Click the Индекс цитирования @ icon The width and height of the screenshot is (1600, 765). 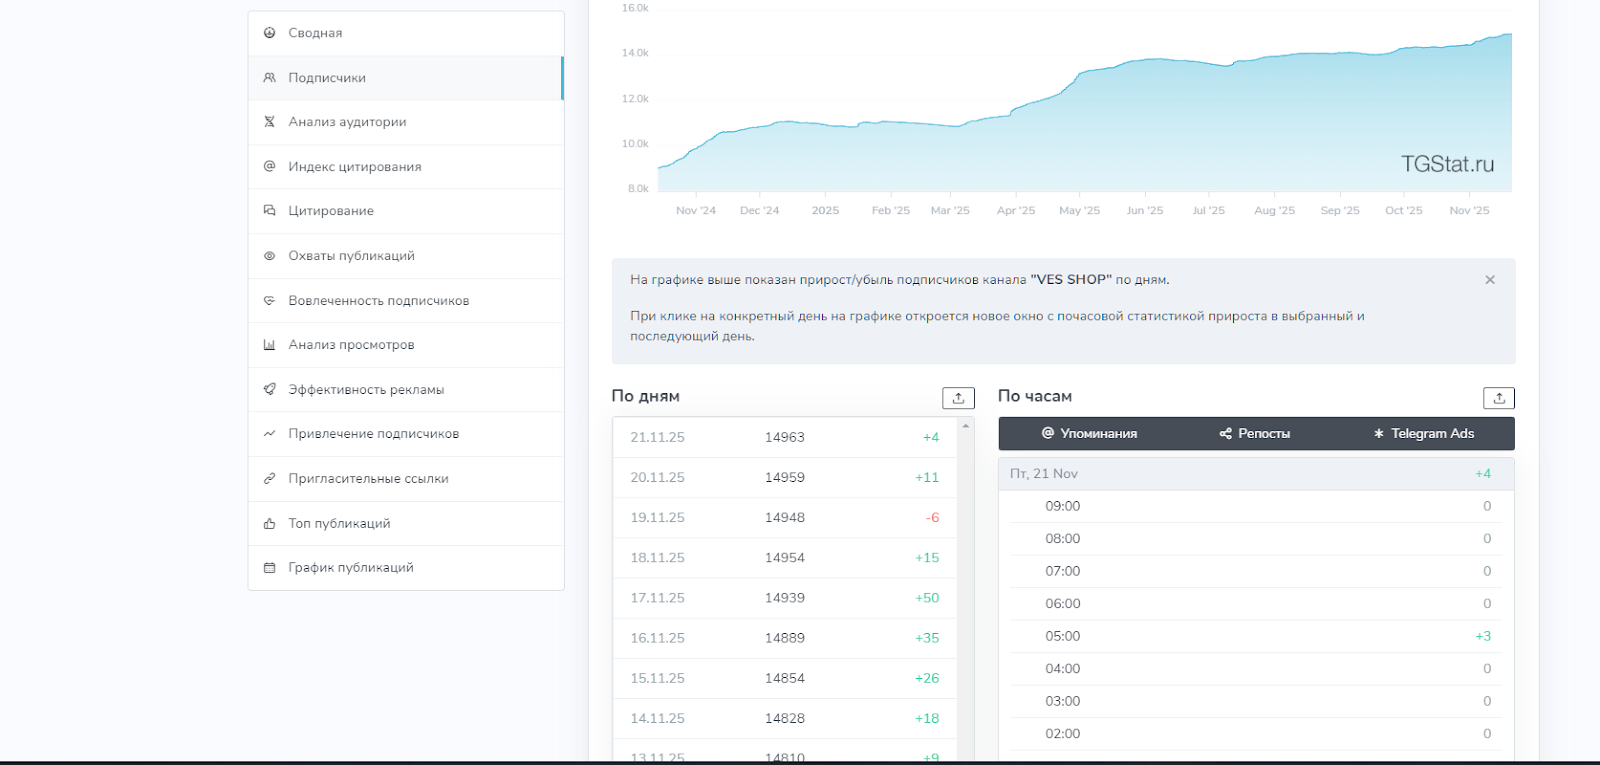269,167
